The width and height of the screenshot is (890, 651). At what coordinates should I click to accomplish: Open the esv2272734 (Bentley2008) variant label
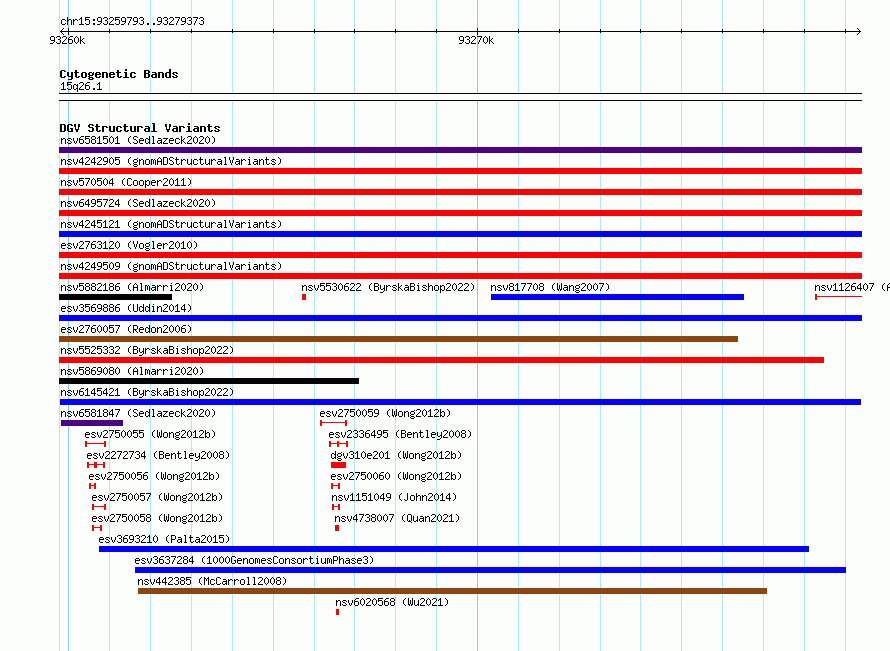[x=158, y=455]
